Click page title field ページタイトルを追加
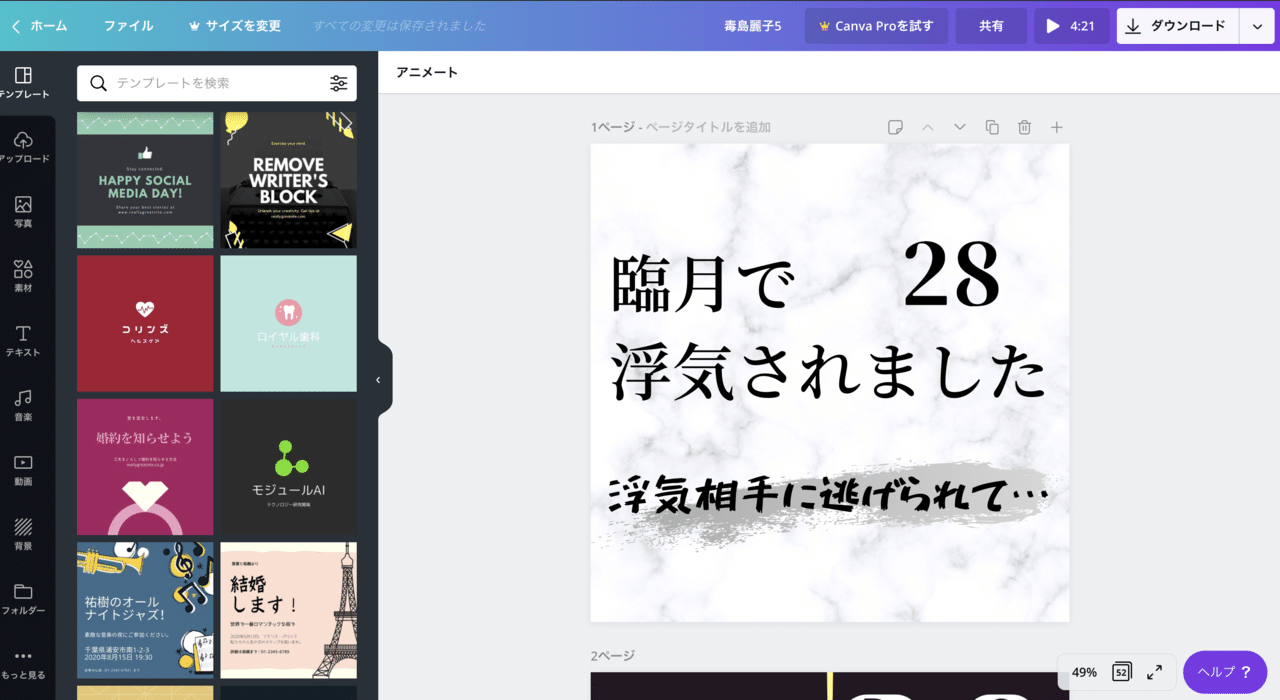This screenshot has height=700, width=1280. click(x=708, y=127)
